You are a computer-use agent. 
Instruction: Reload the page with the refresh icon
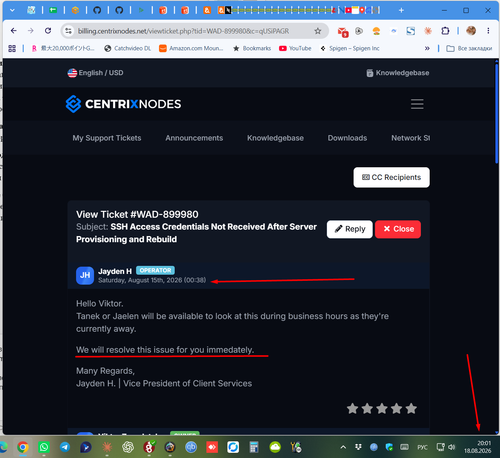[48, 31]
